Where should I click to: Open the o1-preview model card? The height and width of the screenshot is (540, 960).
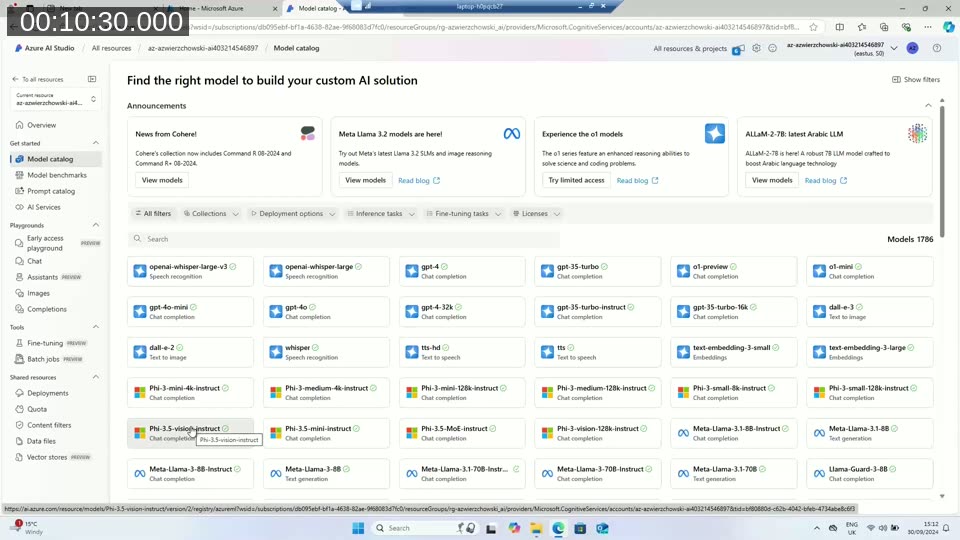tap(734, 271)
